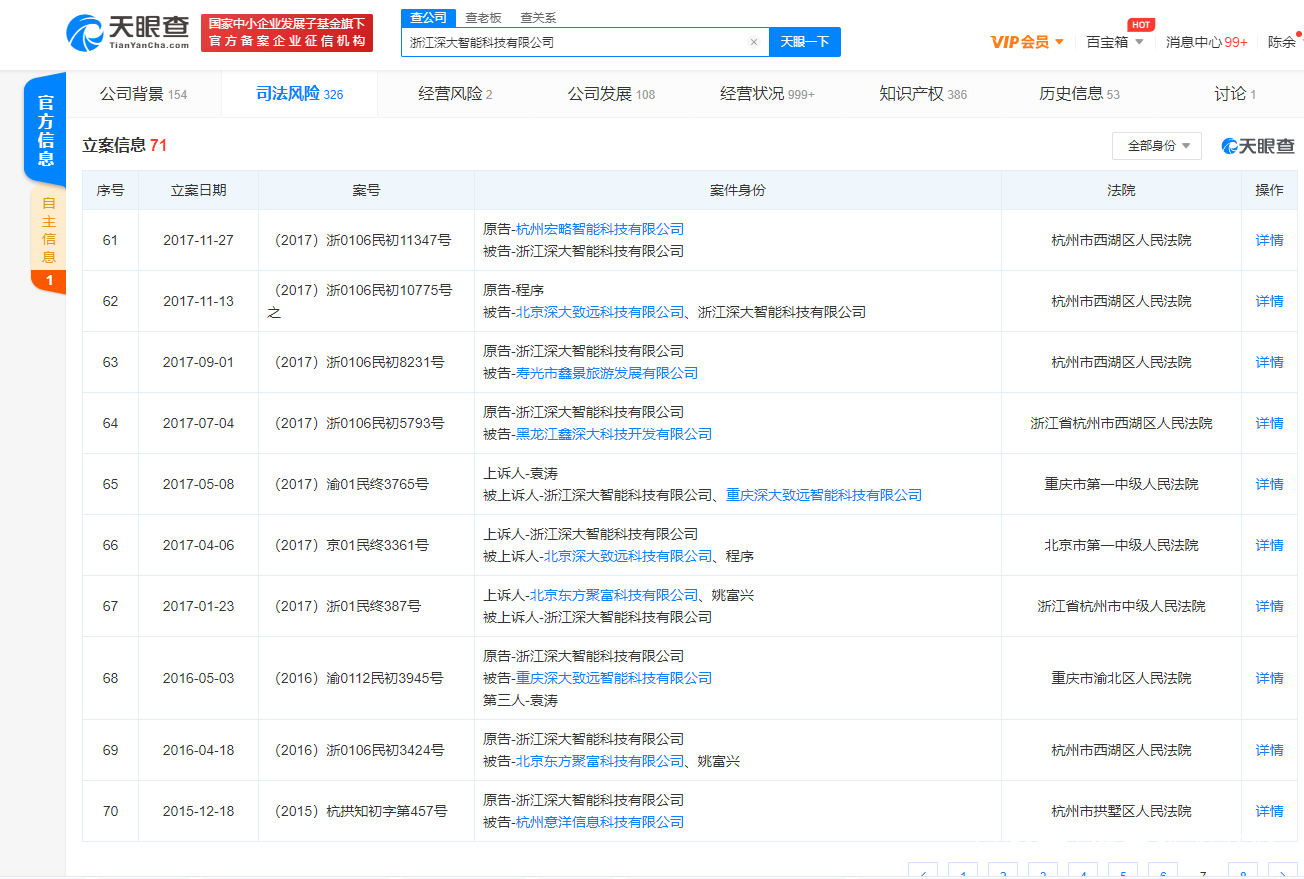The width and height of the screenshot is (1304, 879).
Task: Click the 天眼查 brand mark beside 全部身份
Action: pos(1256,145)
